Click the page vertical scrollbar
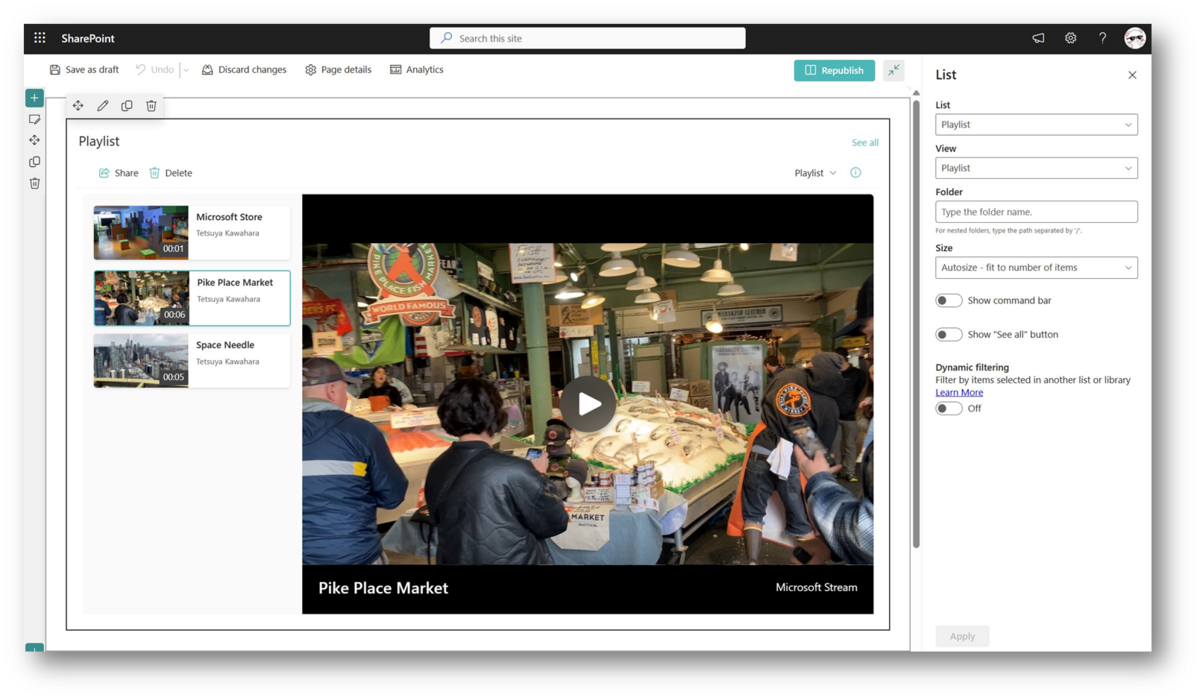The width and height of the screenshot is (1200, 700). click(915, 323)
